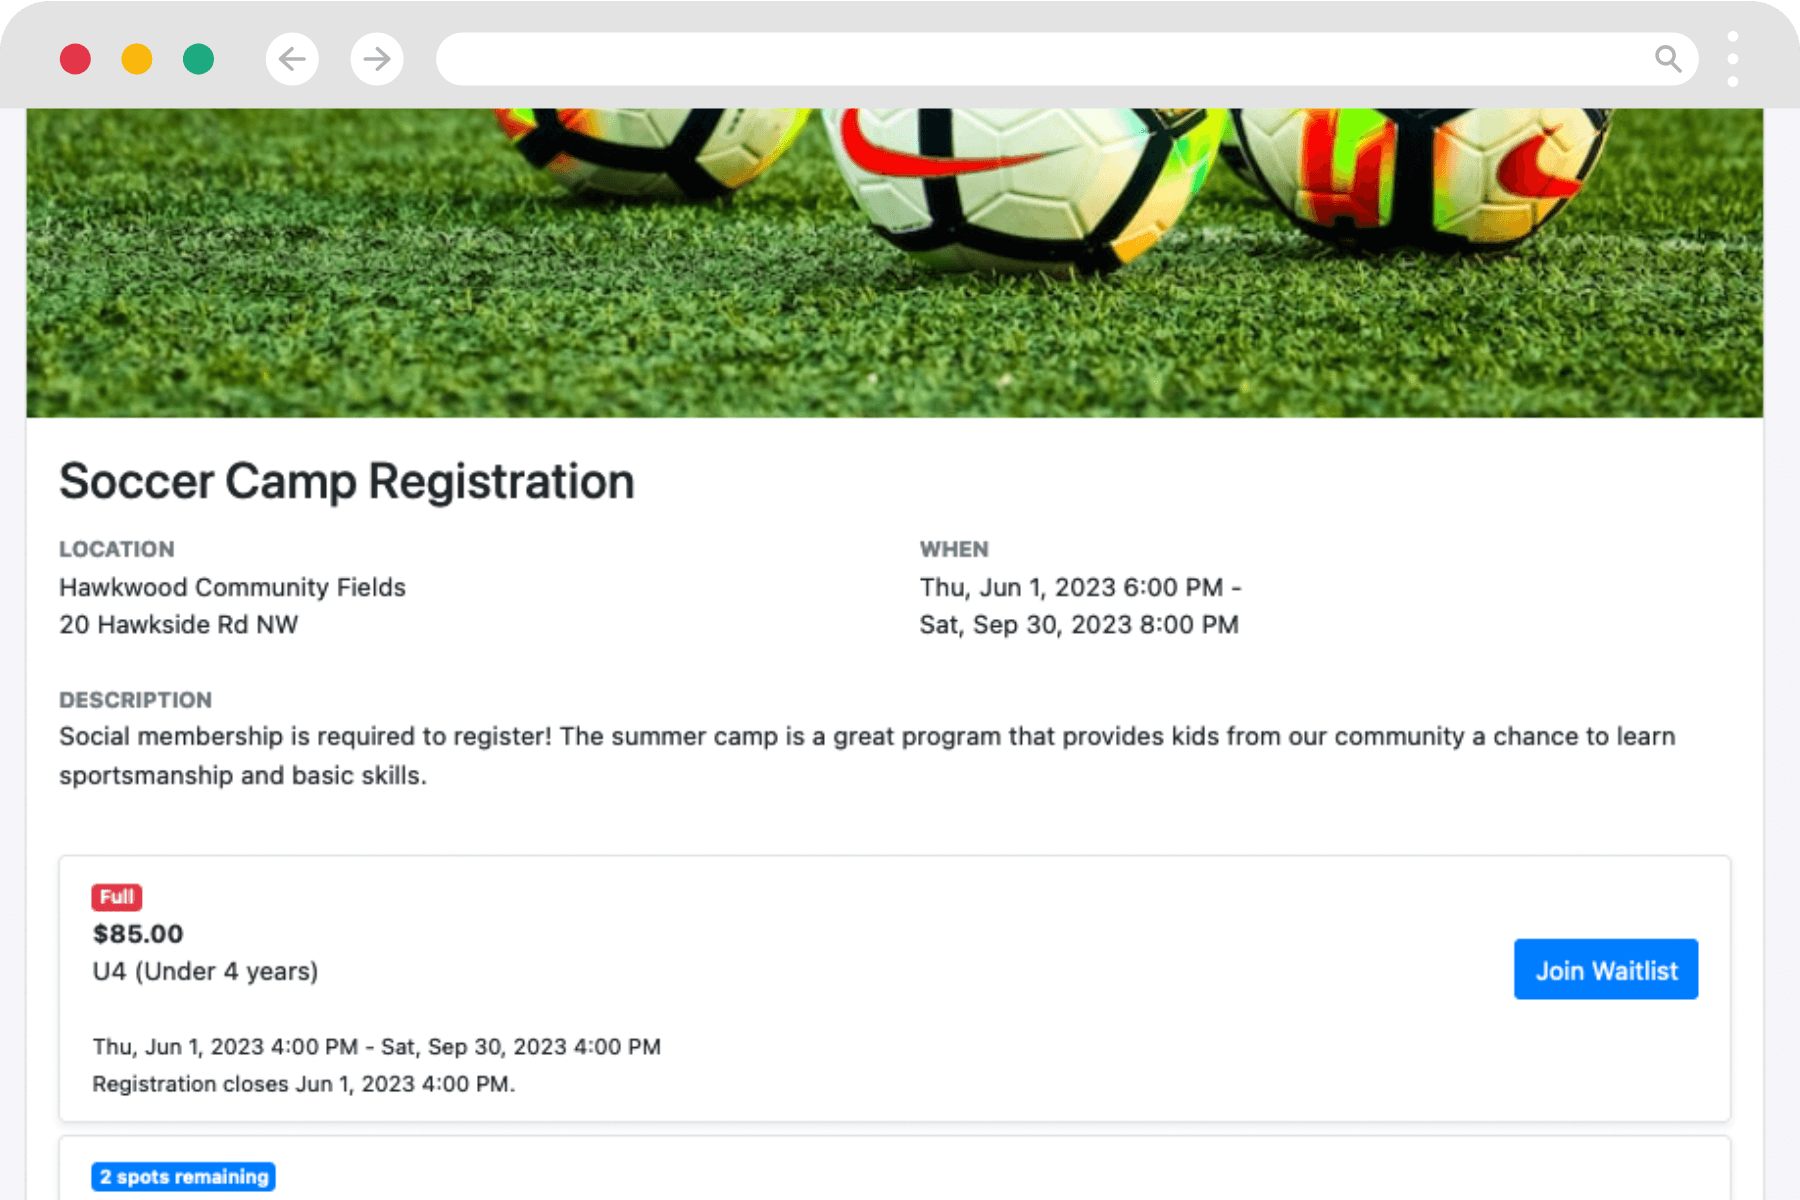This screenshot has width=1800, height=1200.
Task: Click the WHEN section date range
Action: point(1080,605)
